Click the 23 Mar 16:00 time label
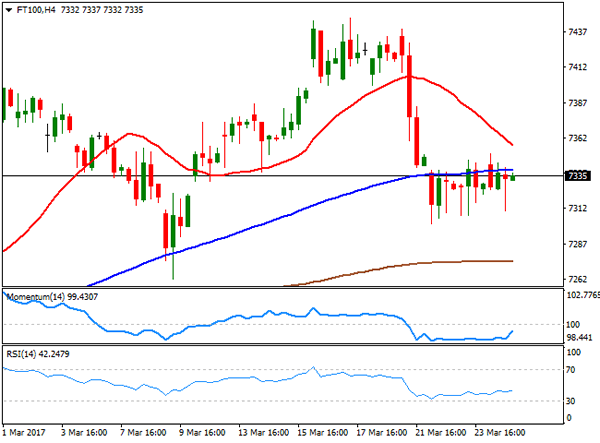The image size is (600, 443). click(x=499, y=433)
